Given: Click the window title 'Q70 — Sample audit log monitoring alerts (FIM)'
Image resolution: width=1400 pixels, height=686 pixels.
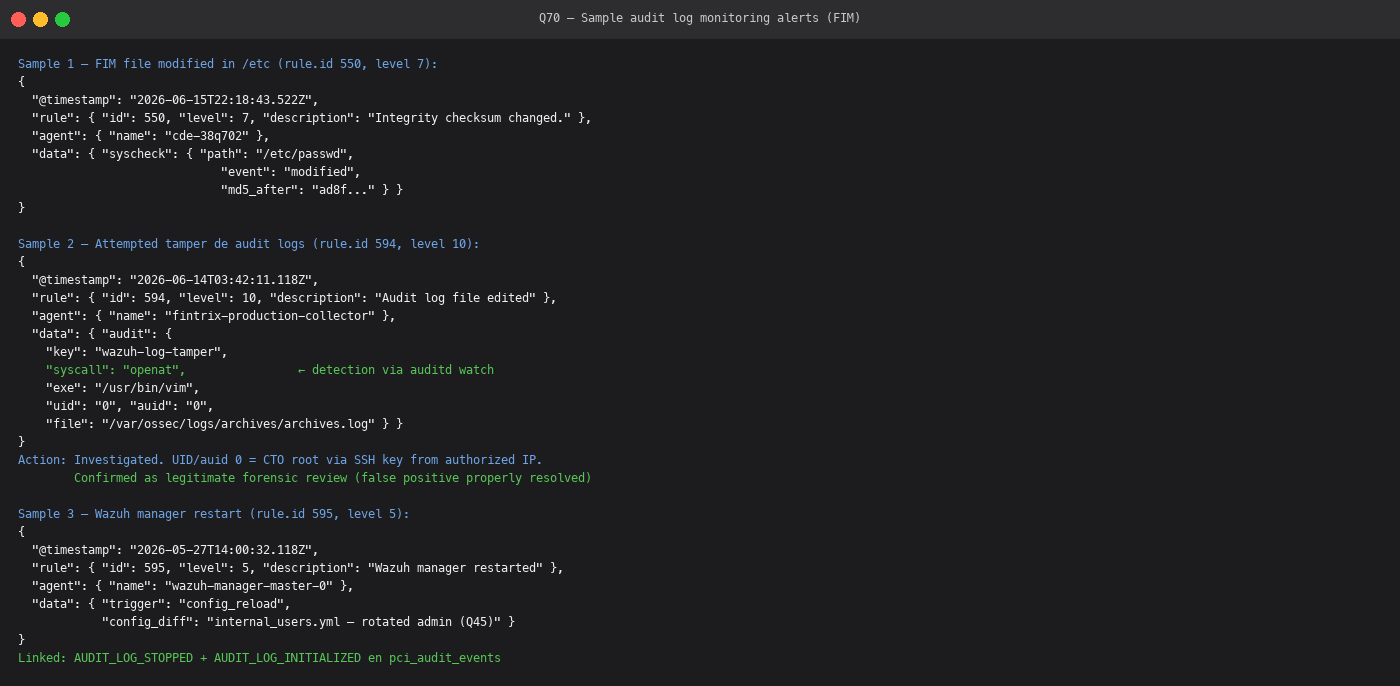Looking at the screenshot, I should tap(700, 18).
